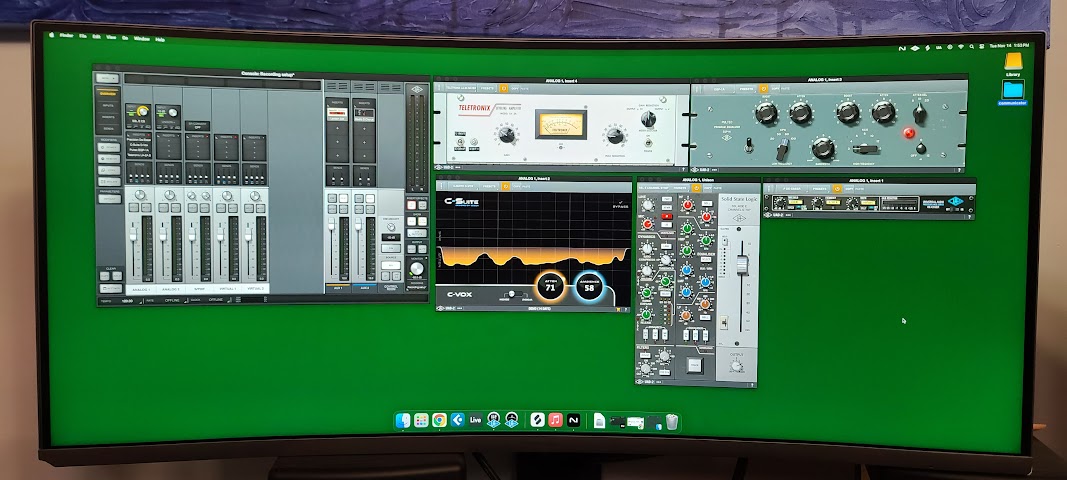
Task: Click the ANALOG 1 pan knob
Action: click(139, 195)
